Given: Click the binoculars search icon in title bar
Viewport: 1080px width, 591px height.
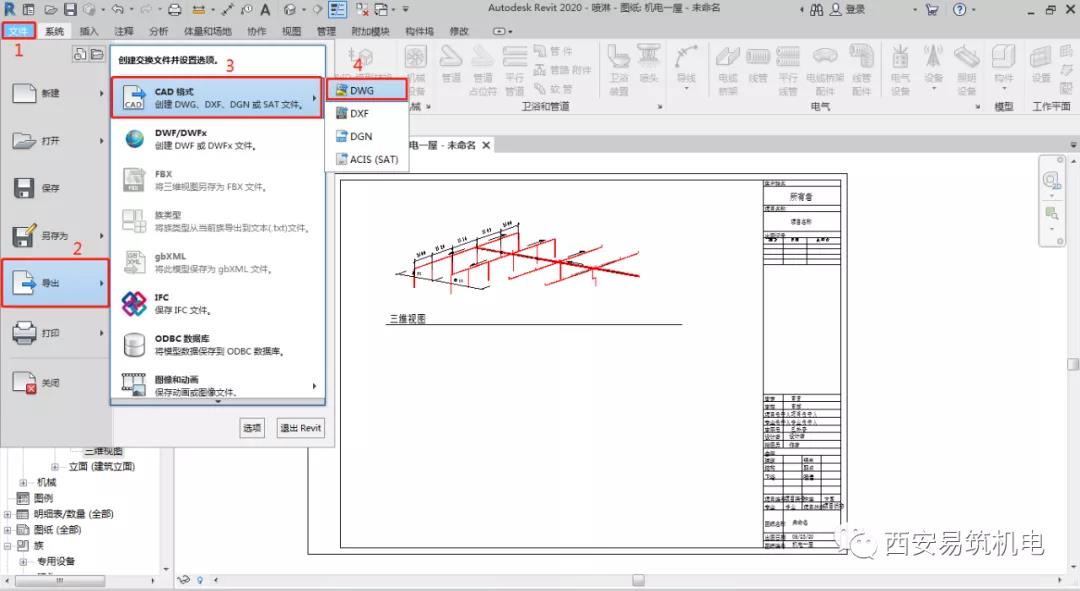Looking at the screenshot, I should [x=816, y=10].
